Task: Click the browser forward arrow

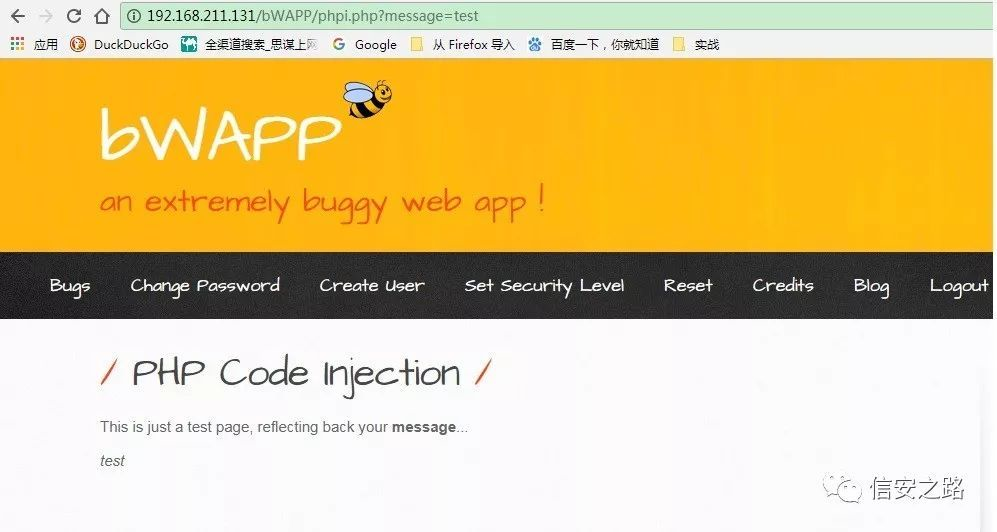Action: (x=46, y=16)
